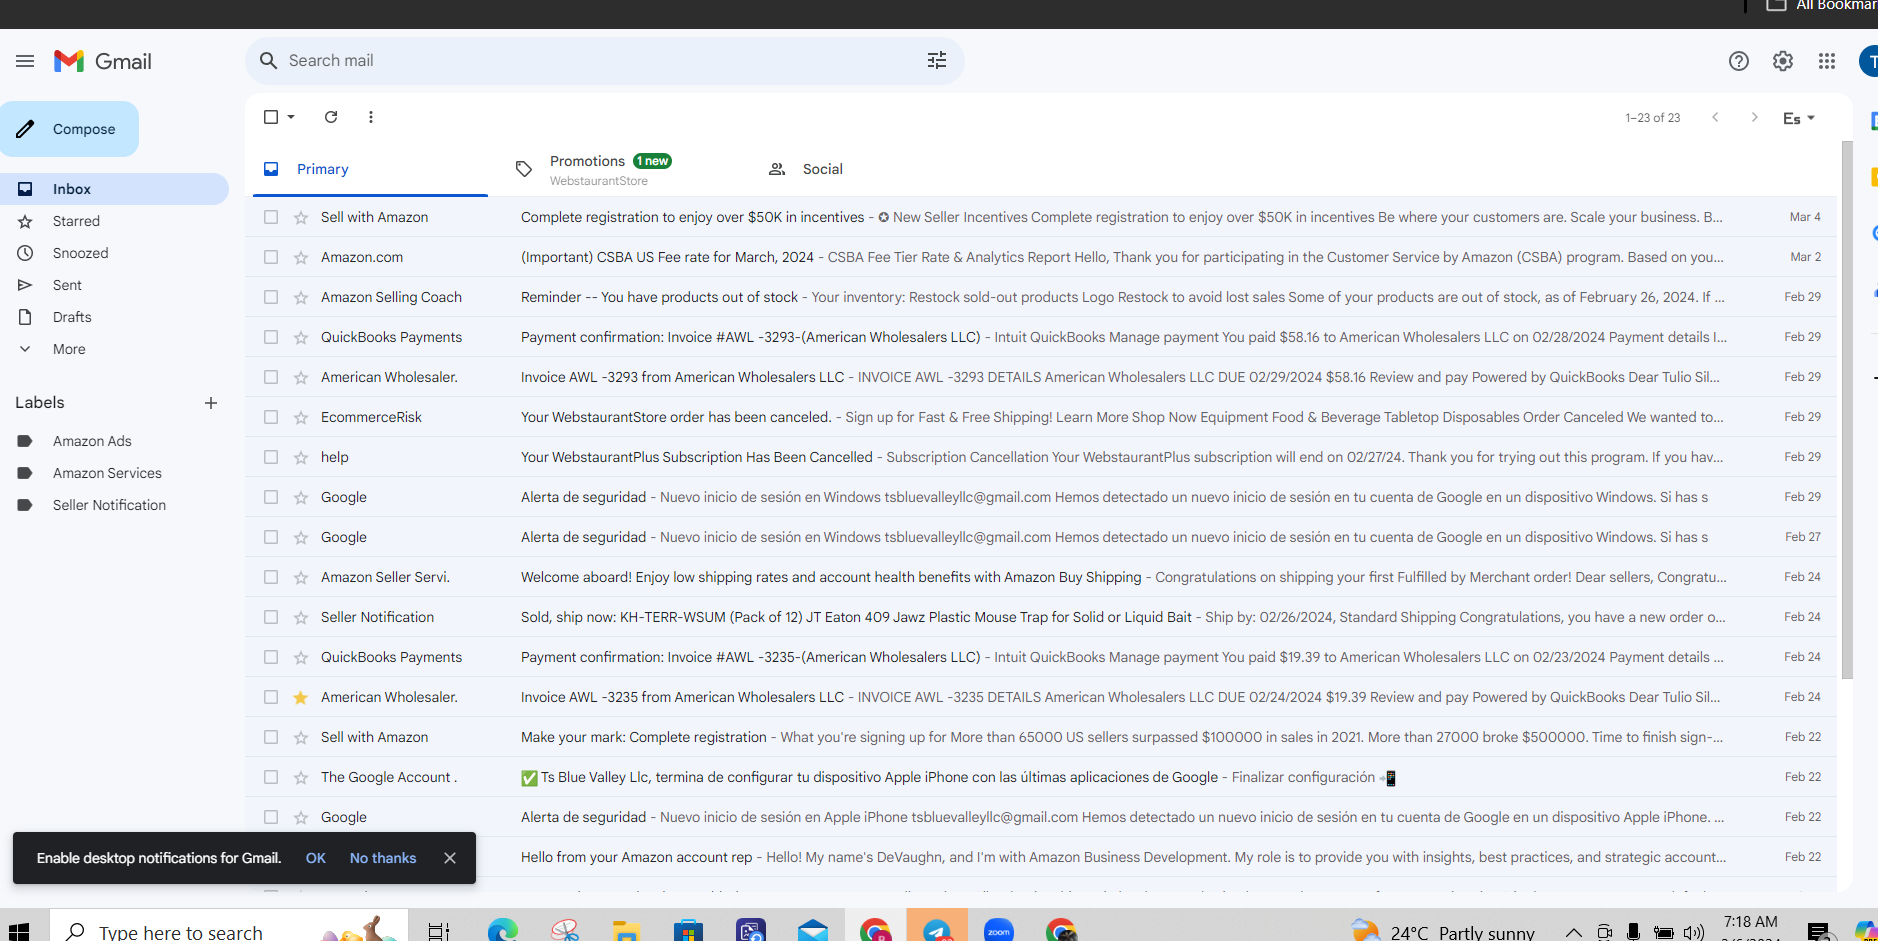Image resolution: width=1878 pixels, height=941 pixels.
Task: Open the Amazon Services label
Action: pyautogui.click(x=107, y=473)
